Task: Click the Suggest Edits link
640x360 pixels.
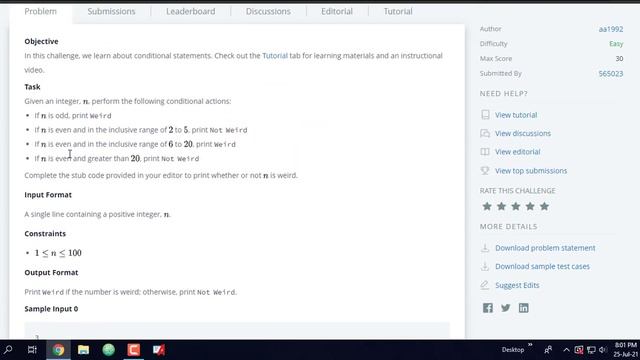Action: pyautogui.click(x=517, y=285)
